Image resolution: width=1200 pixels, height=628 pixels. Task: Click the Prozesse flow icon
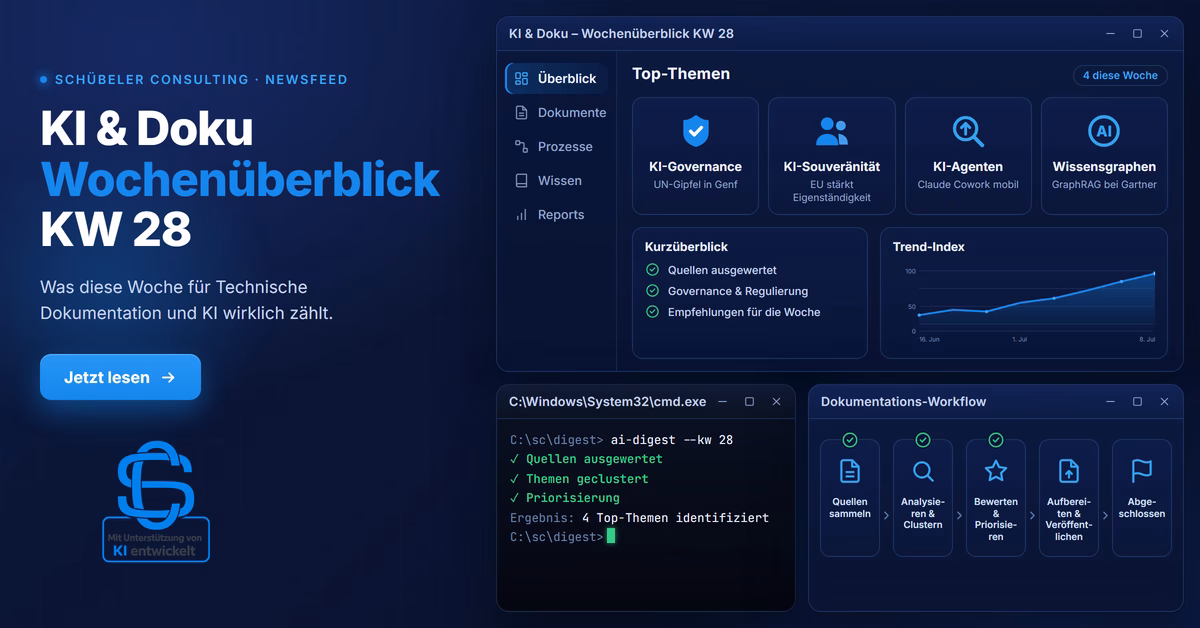pyautogui.click(x=521, y=147)
